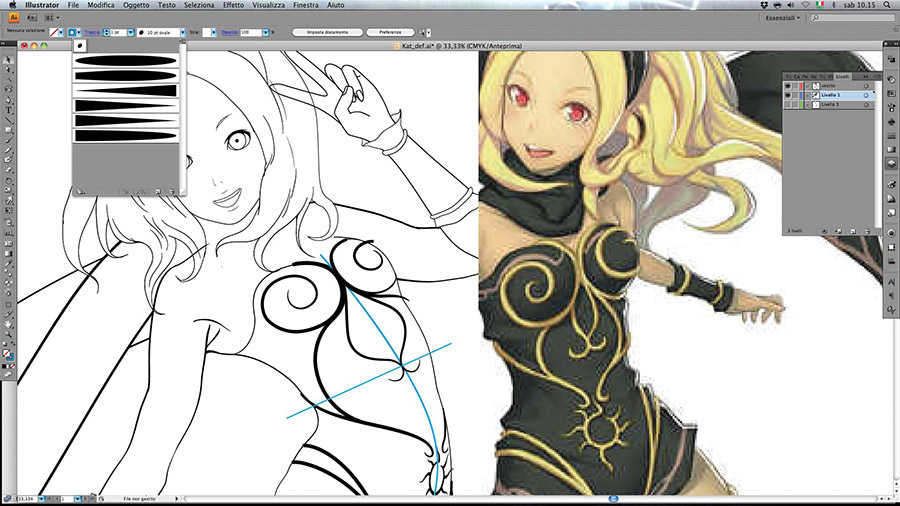This screenshot has width=900, height=506.
Task: Delete selected layer with trash icon
Action: click(x=868, y=231)
